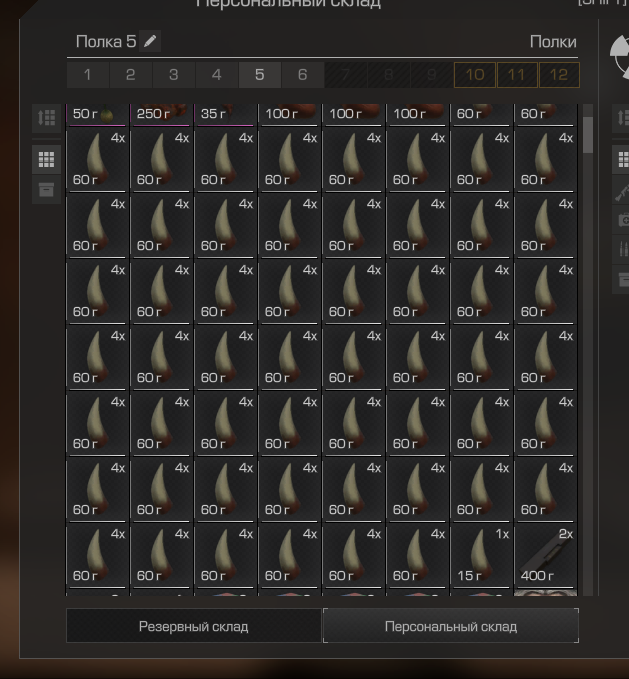The image size is (629, 679).
Task: Select the active shelf tab 5
Action: click(x=259, y=75)
